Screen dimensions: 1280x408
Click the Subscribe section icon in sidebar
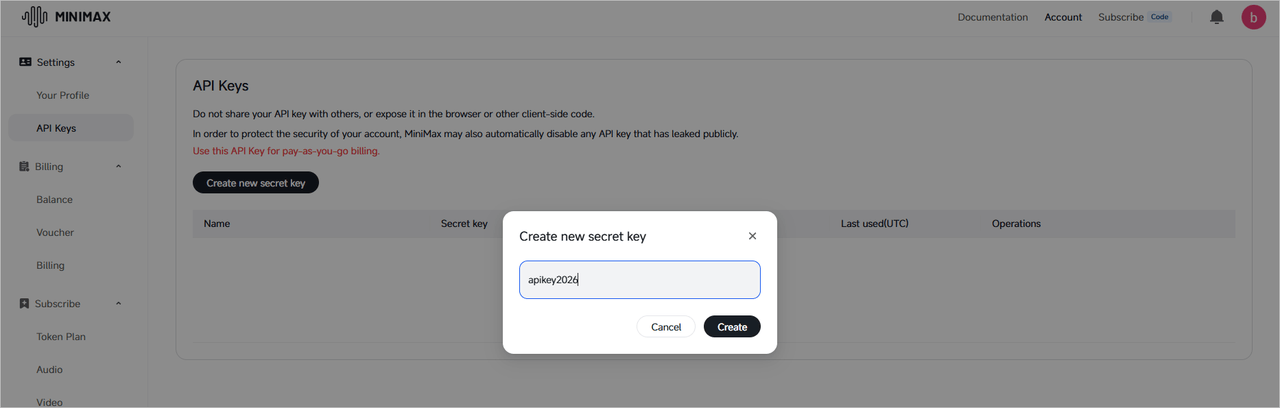(25, 304)
